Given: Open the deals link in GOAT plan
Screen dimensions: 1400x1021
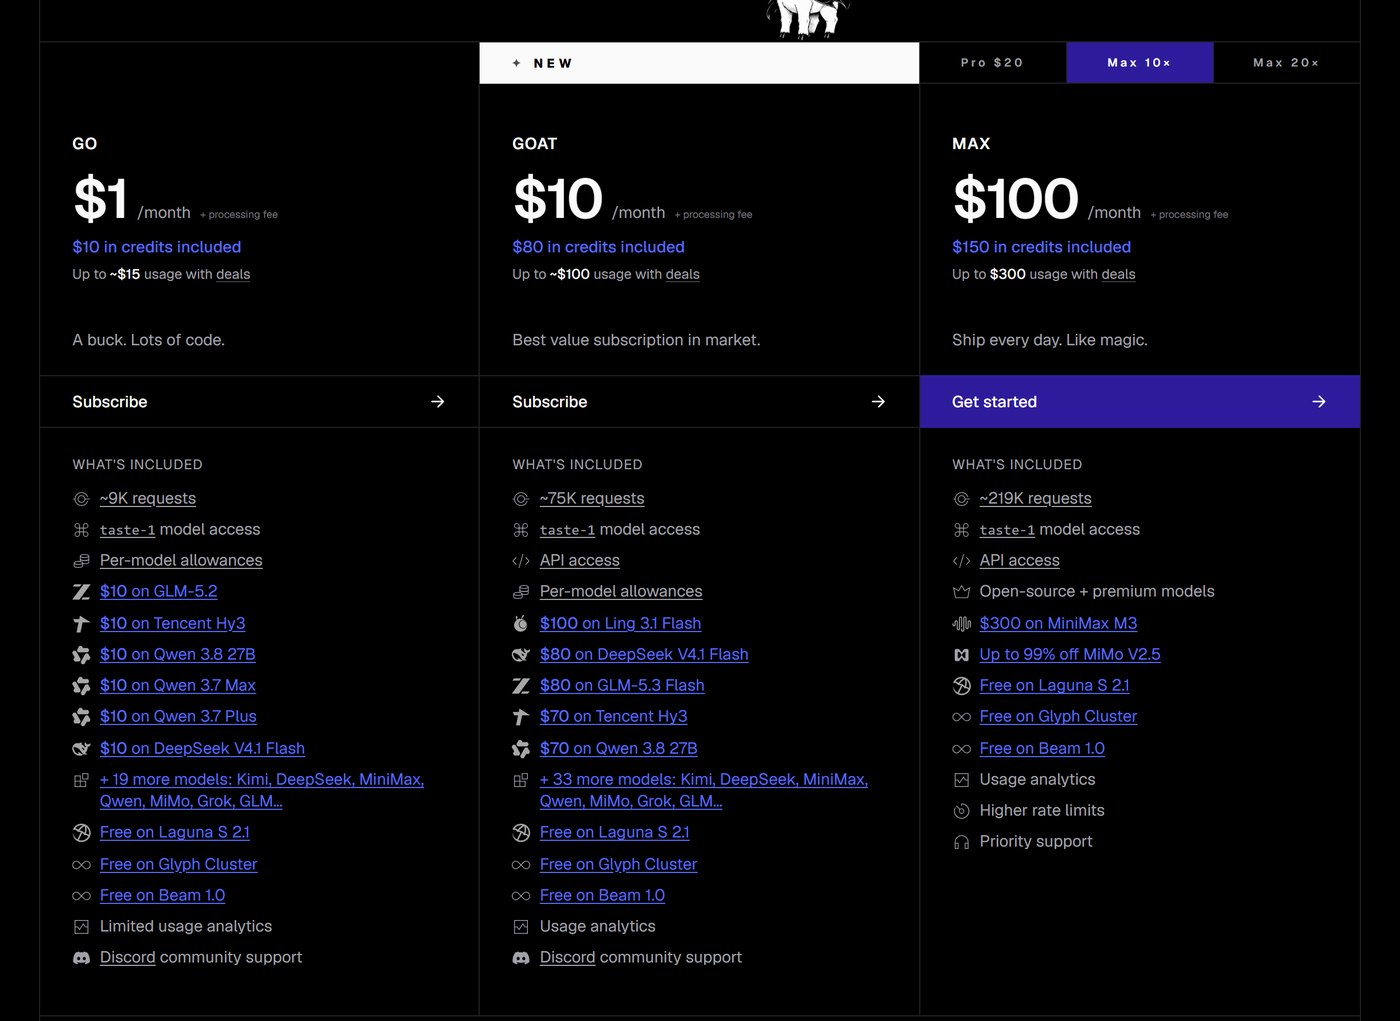Looking at the screenshot, I should 683,274.
